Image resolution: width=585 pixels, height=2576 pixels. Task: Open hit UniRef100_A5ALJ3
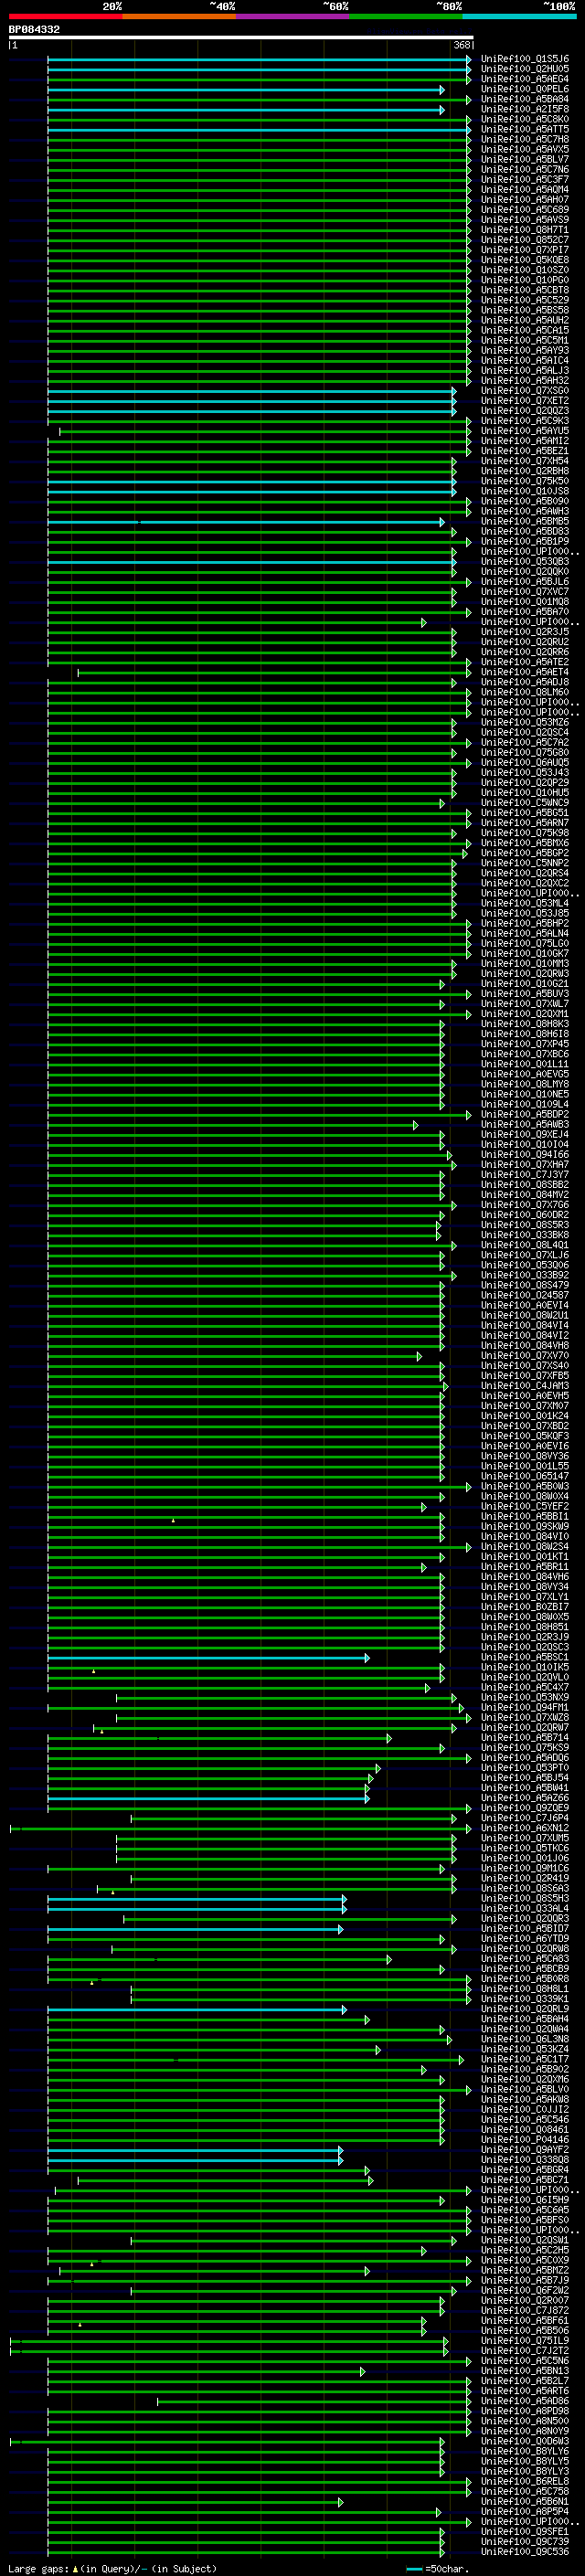[x=525, y=370]
